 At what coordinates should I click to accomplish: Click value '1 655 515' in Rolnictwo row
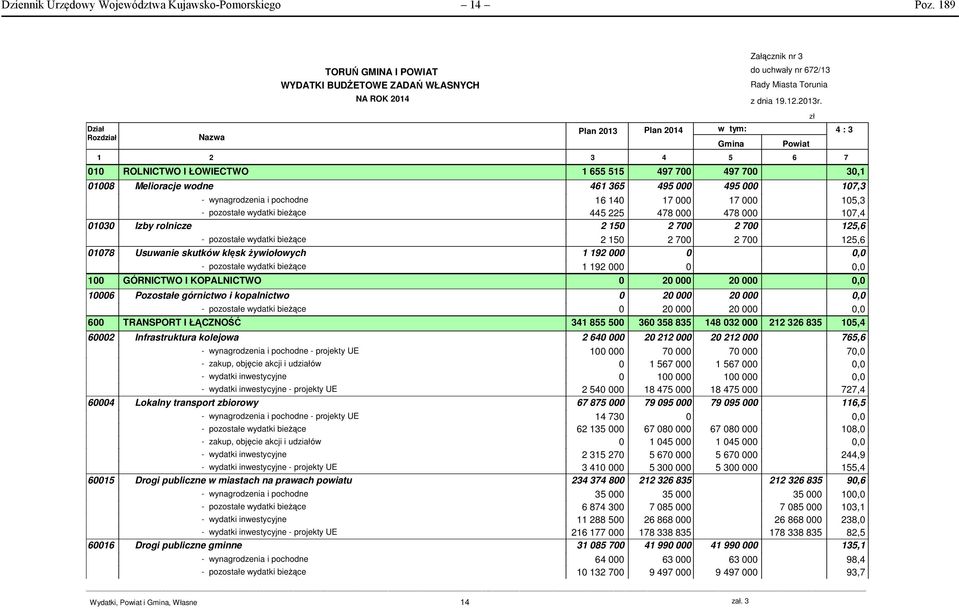coord(603,172)
